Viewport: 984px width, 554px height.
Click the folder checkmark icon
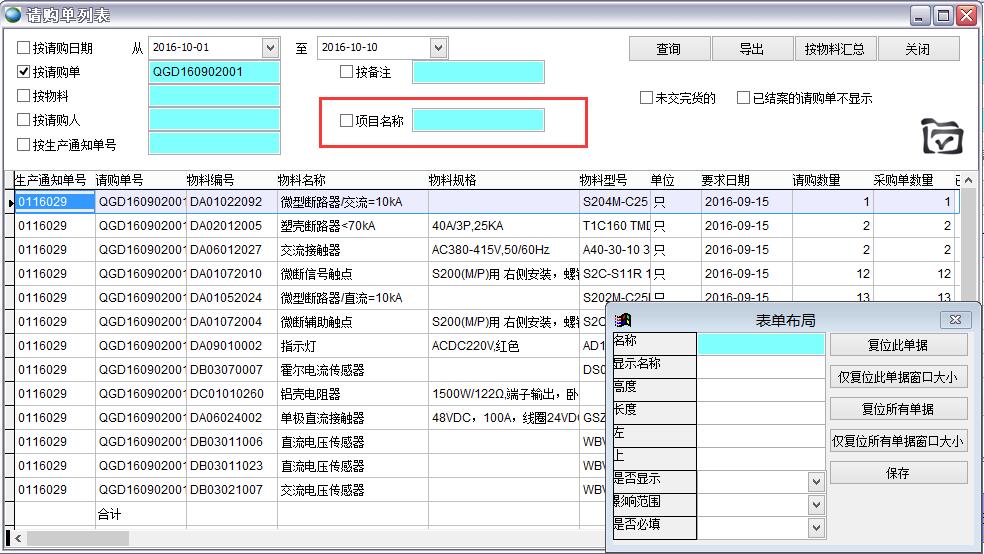(941, 136)
